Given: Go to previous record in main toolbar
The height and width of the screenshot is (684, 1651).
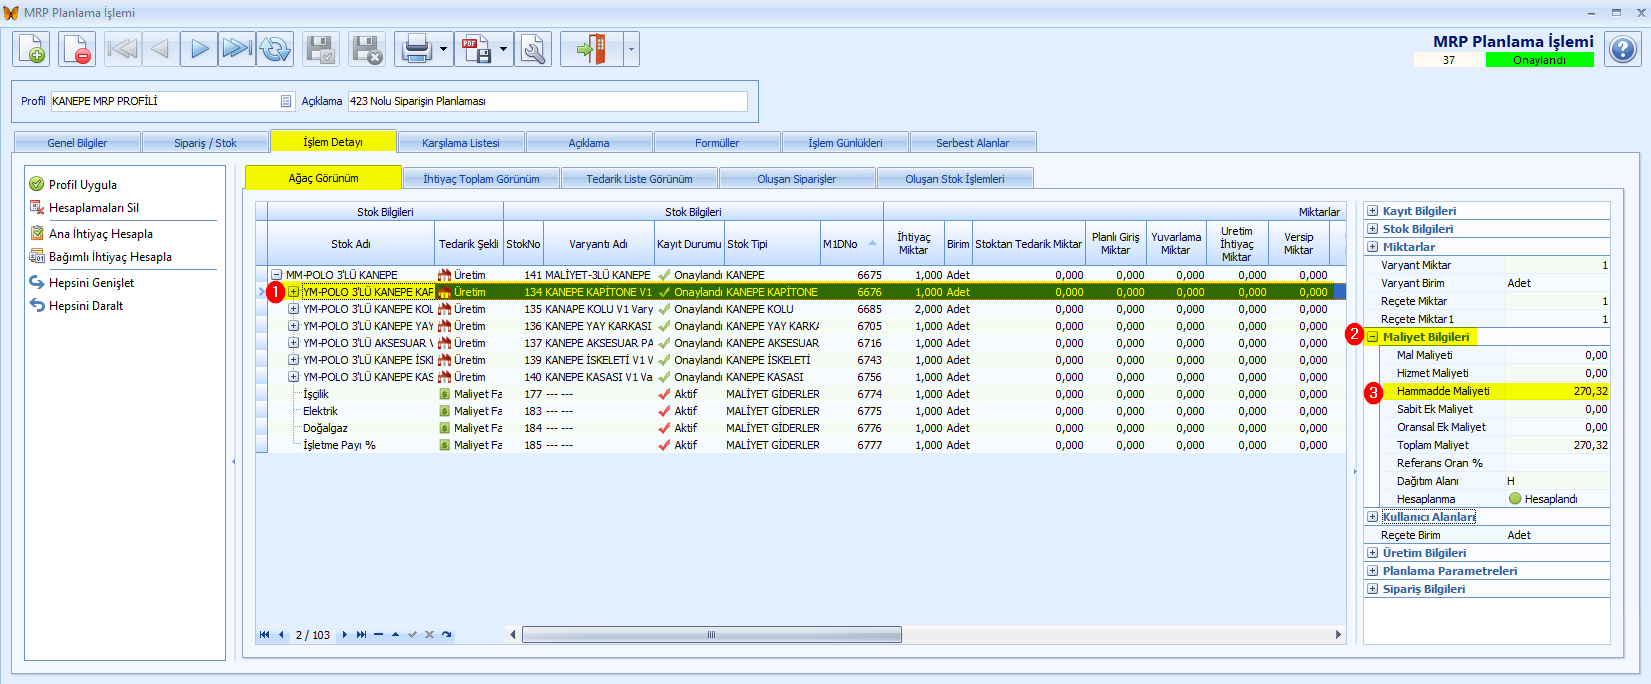Looking at the screenshot, I should point(160,48).
